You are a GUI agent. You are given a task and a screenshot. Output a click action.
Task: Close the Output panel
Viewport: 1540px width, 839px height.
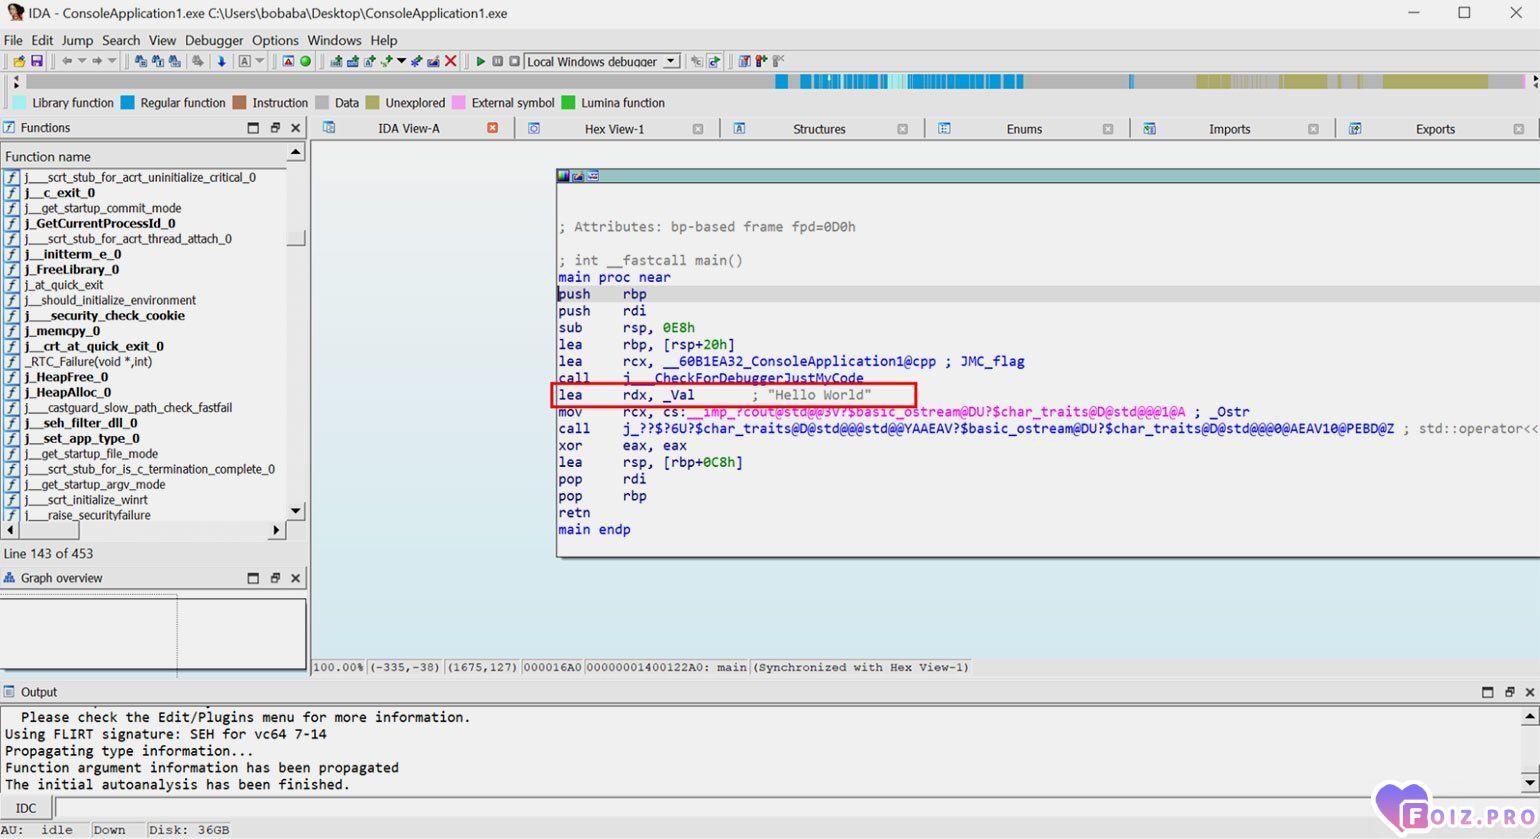click(1528, 692)
